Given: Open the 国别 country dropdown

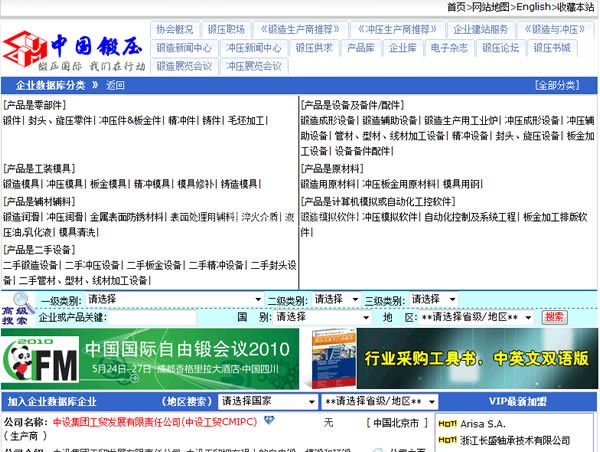Looking at the screenshot, I should click(x=322, y=317).
